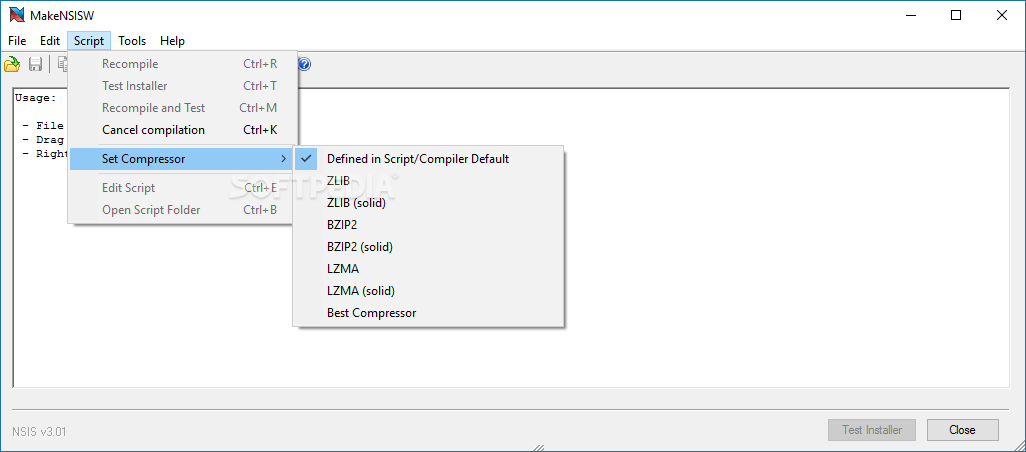Click the Ctrl+K shortcut text
1026x452 pixels.
(260, 130)
